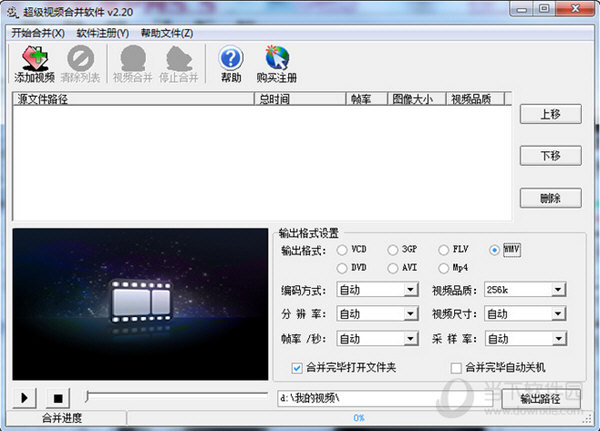Click the video preview thumbnail
Viewport: 600px width, 431px height.
tap(140, 304)
